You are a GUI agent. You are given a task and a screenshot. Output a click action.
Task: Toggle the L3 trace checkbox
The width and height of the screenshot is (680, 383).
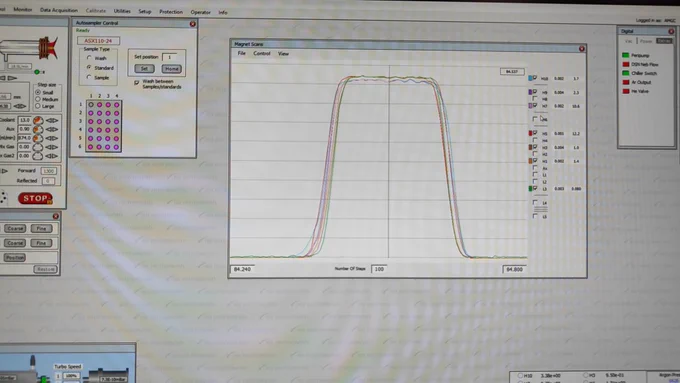pyautogui.click(x=535, y=188)
